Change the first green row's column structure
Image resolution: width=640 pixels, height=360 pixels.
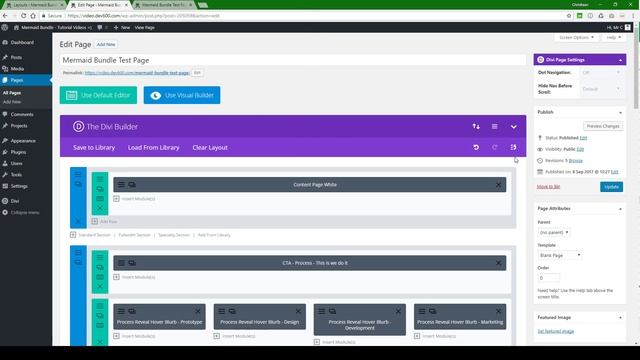point(100,199)
